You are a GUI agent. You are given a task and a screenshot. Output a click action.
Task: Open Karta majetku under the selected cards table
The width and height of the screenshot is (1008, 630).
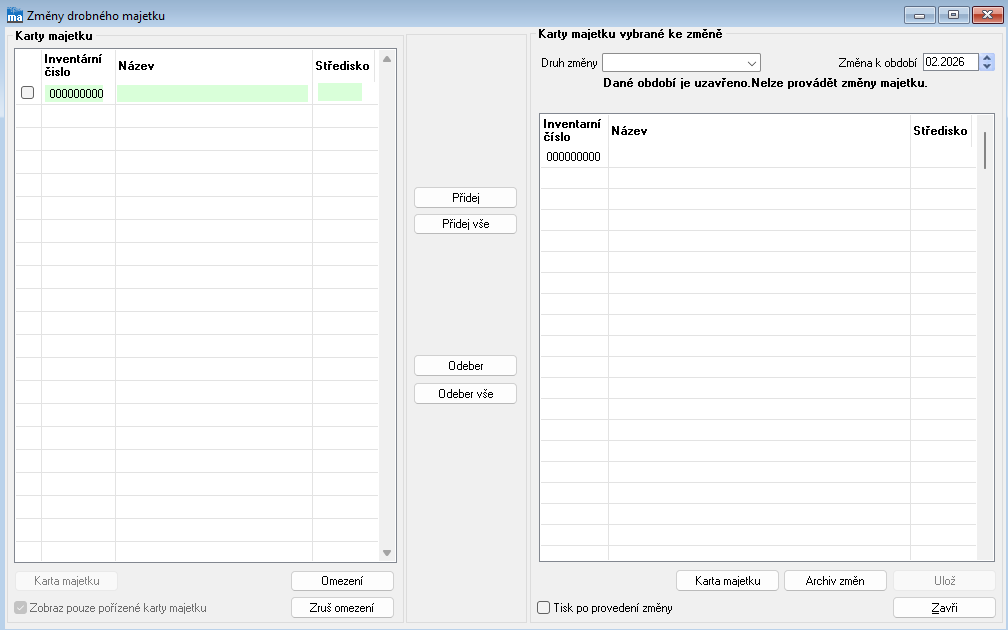pos(728,581)
